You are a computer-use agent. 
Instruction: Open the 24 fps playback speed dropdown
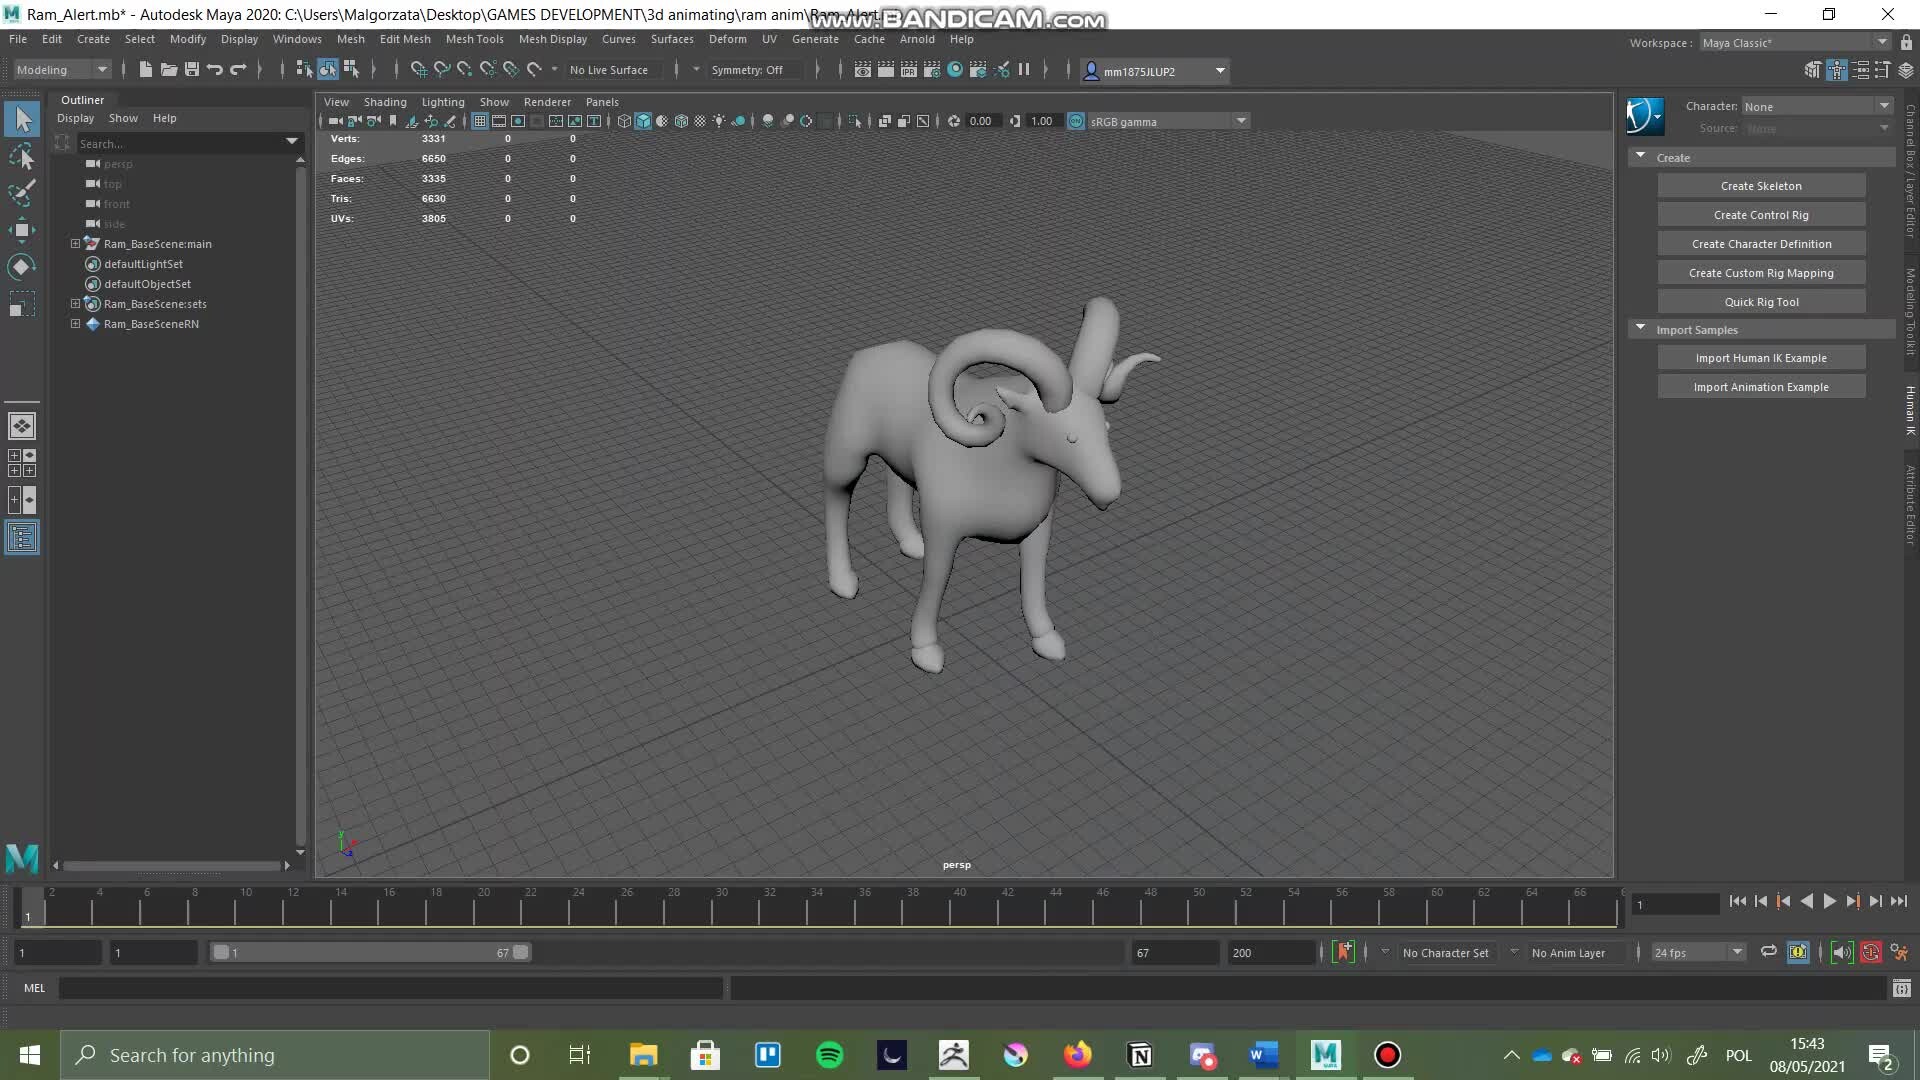tap(1737, 952)
